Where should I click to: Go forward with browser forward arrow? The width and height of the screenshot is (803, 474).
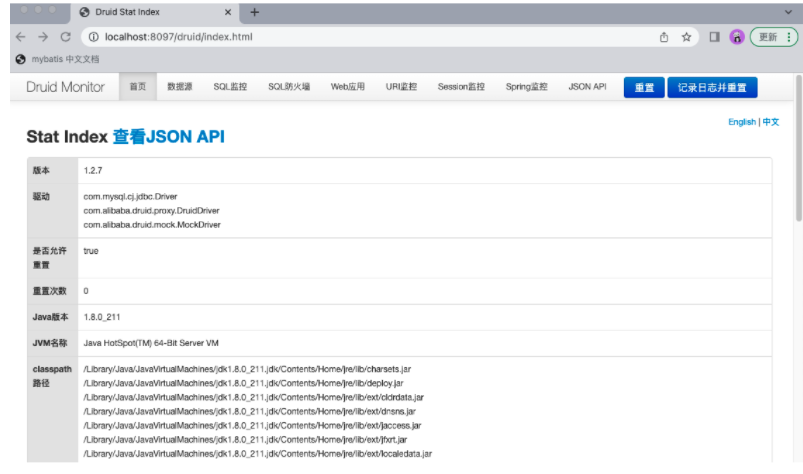pyautogui.click(x=43, y=37)
